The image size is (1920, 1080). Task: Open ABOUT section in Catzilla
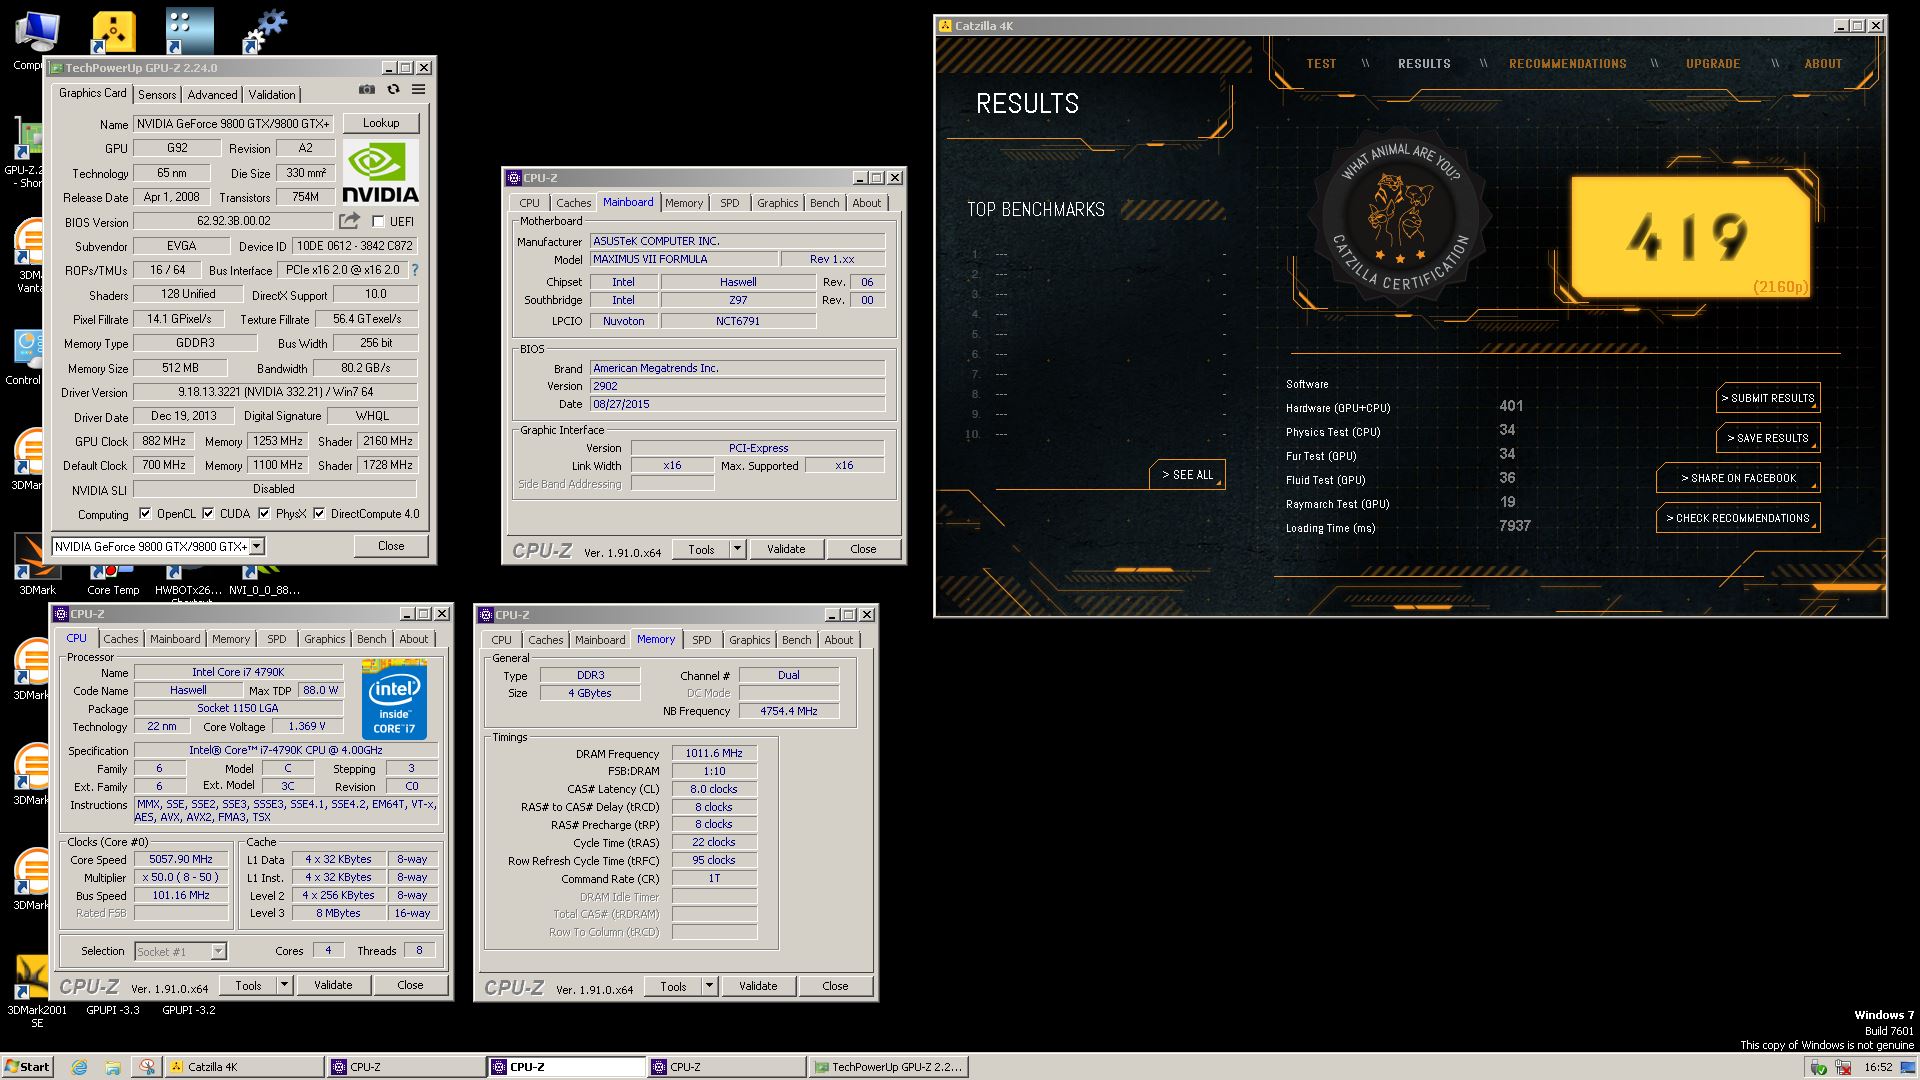click(1823, 63)
